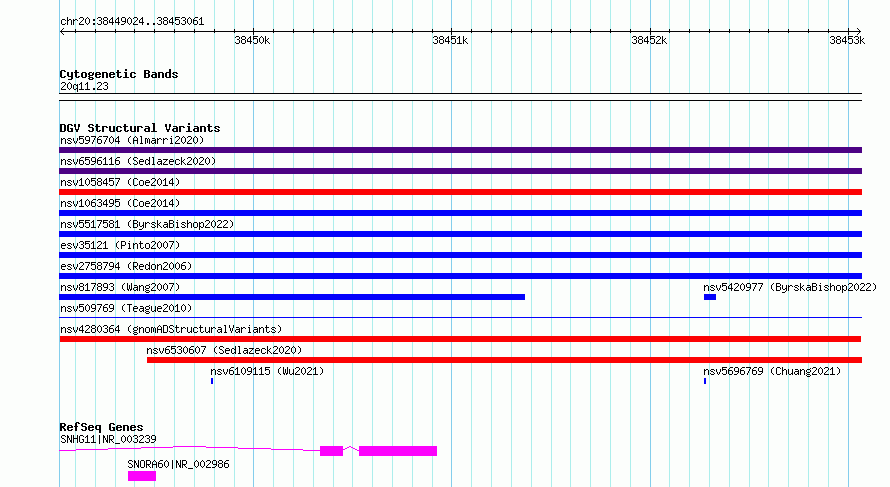Click the Cytogenetic Bands track title
This screenshot has height=487, width=890.
tap(119, 74)
